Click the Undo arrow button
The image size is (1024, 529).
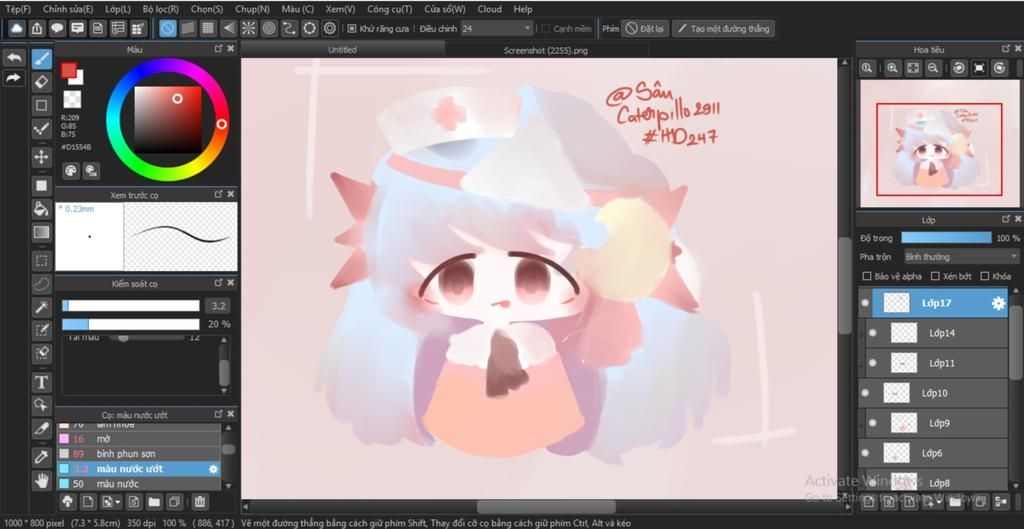click(x=14, y=57)
